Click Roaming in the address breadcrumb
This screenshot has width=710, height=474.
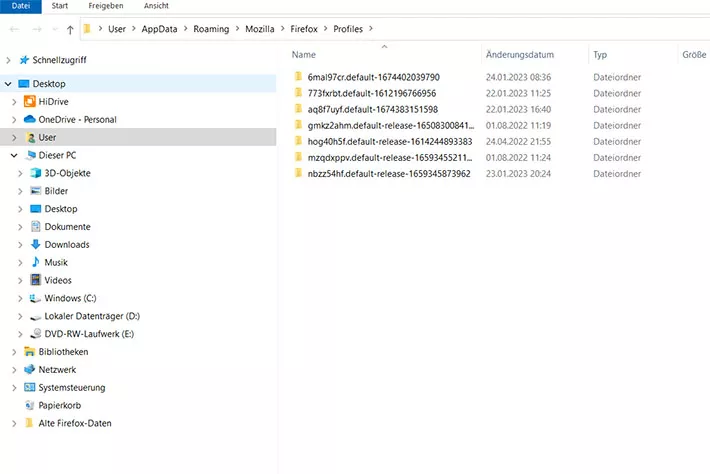click(x=211, y=29)
